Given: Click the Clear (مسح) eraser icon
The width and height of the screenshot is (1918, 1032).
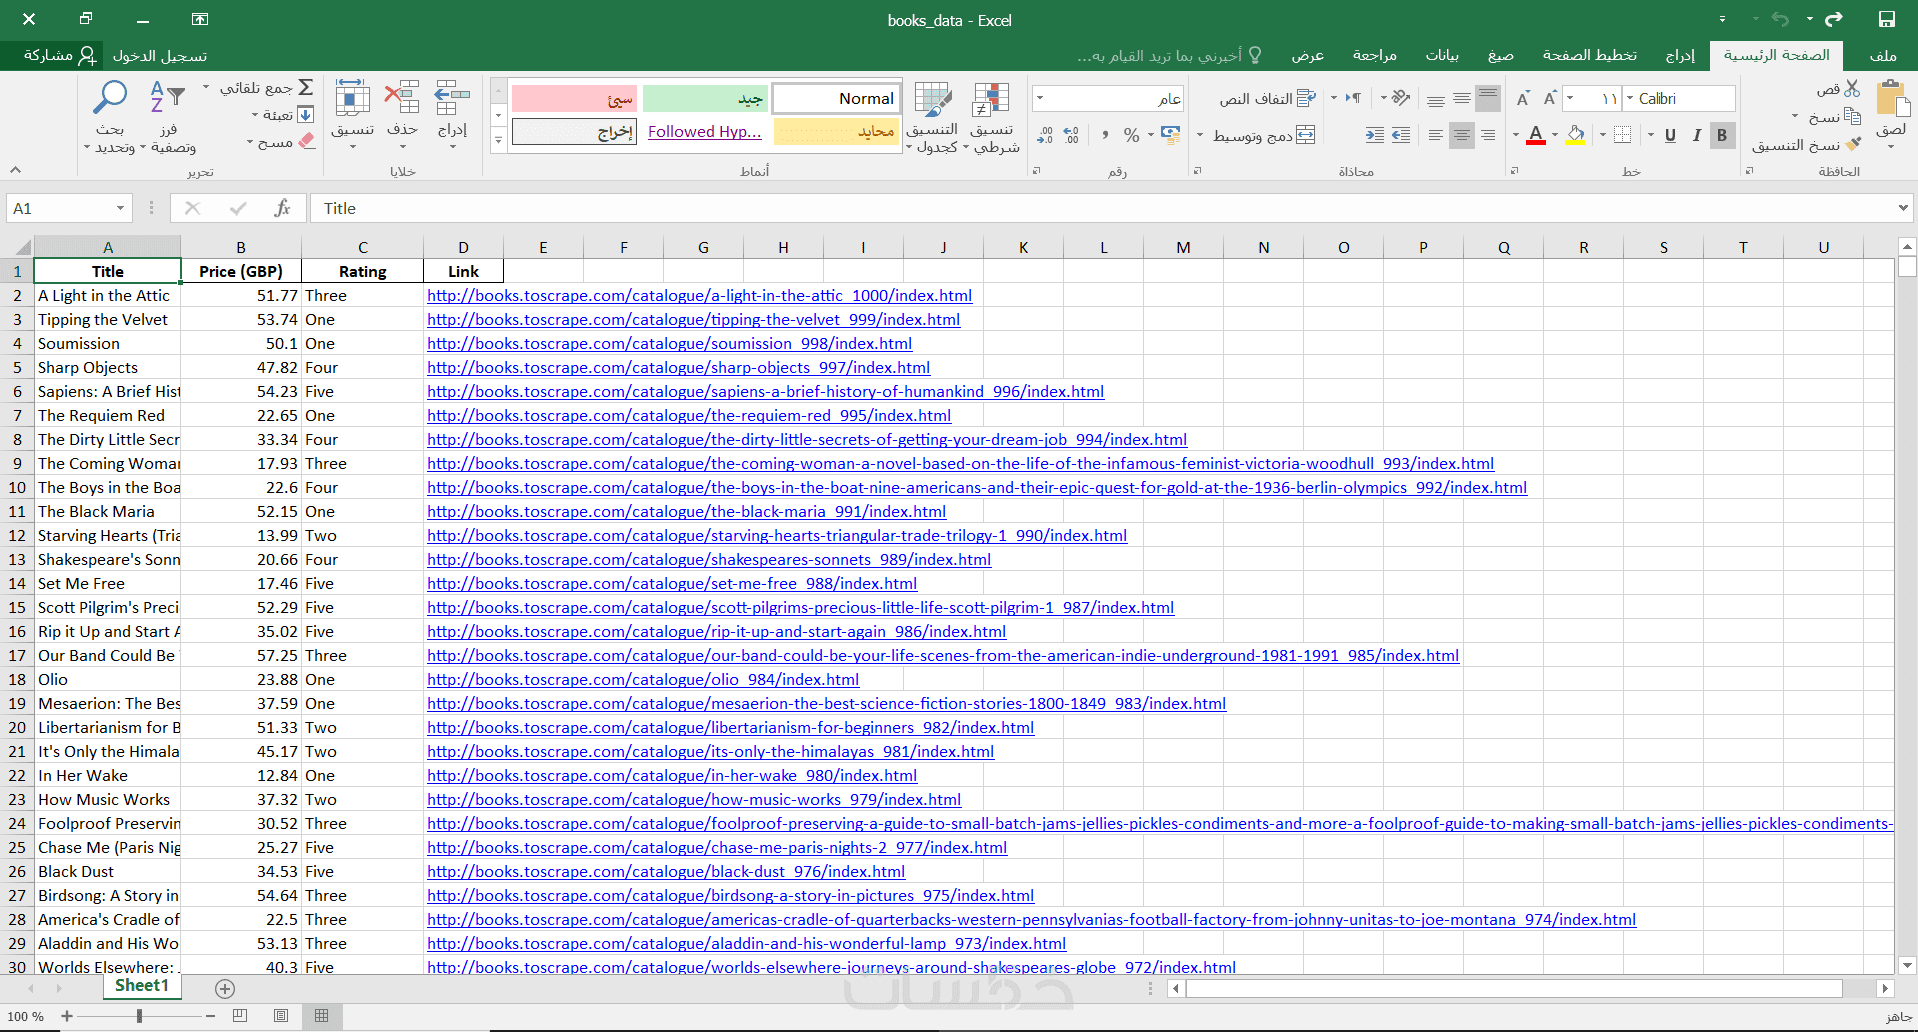Looking at the screenshot, I should coord(306,142).
